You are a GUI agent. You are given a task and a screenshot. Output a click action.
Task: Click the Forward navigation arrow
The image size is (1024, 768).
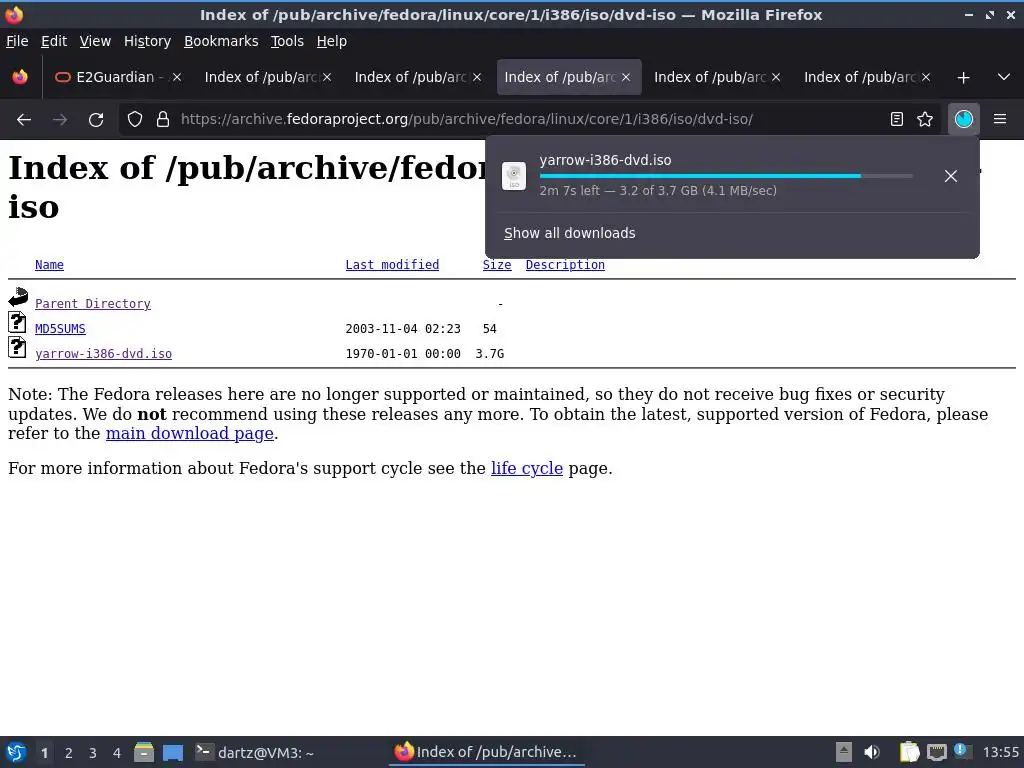tap(60, 120)
